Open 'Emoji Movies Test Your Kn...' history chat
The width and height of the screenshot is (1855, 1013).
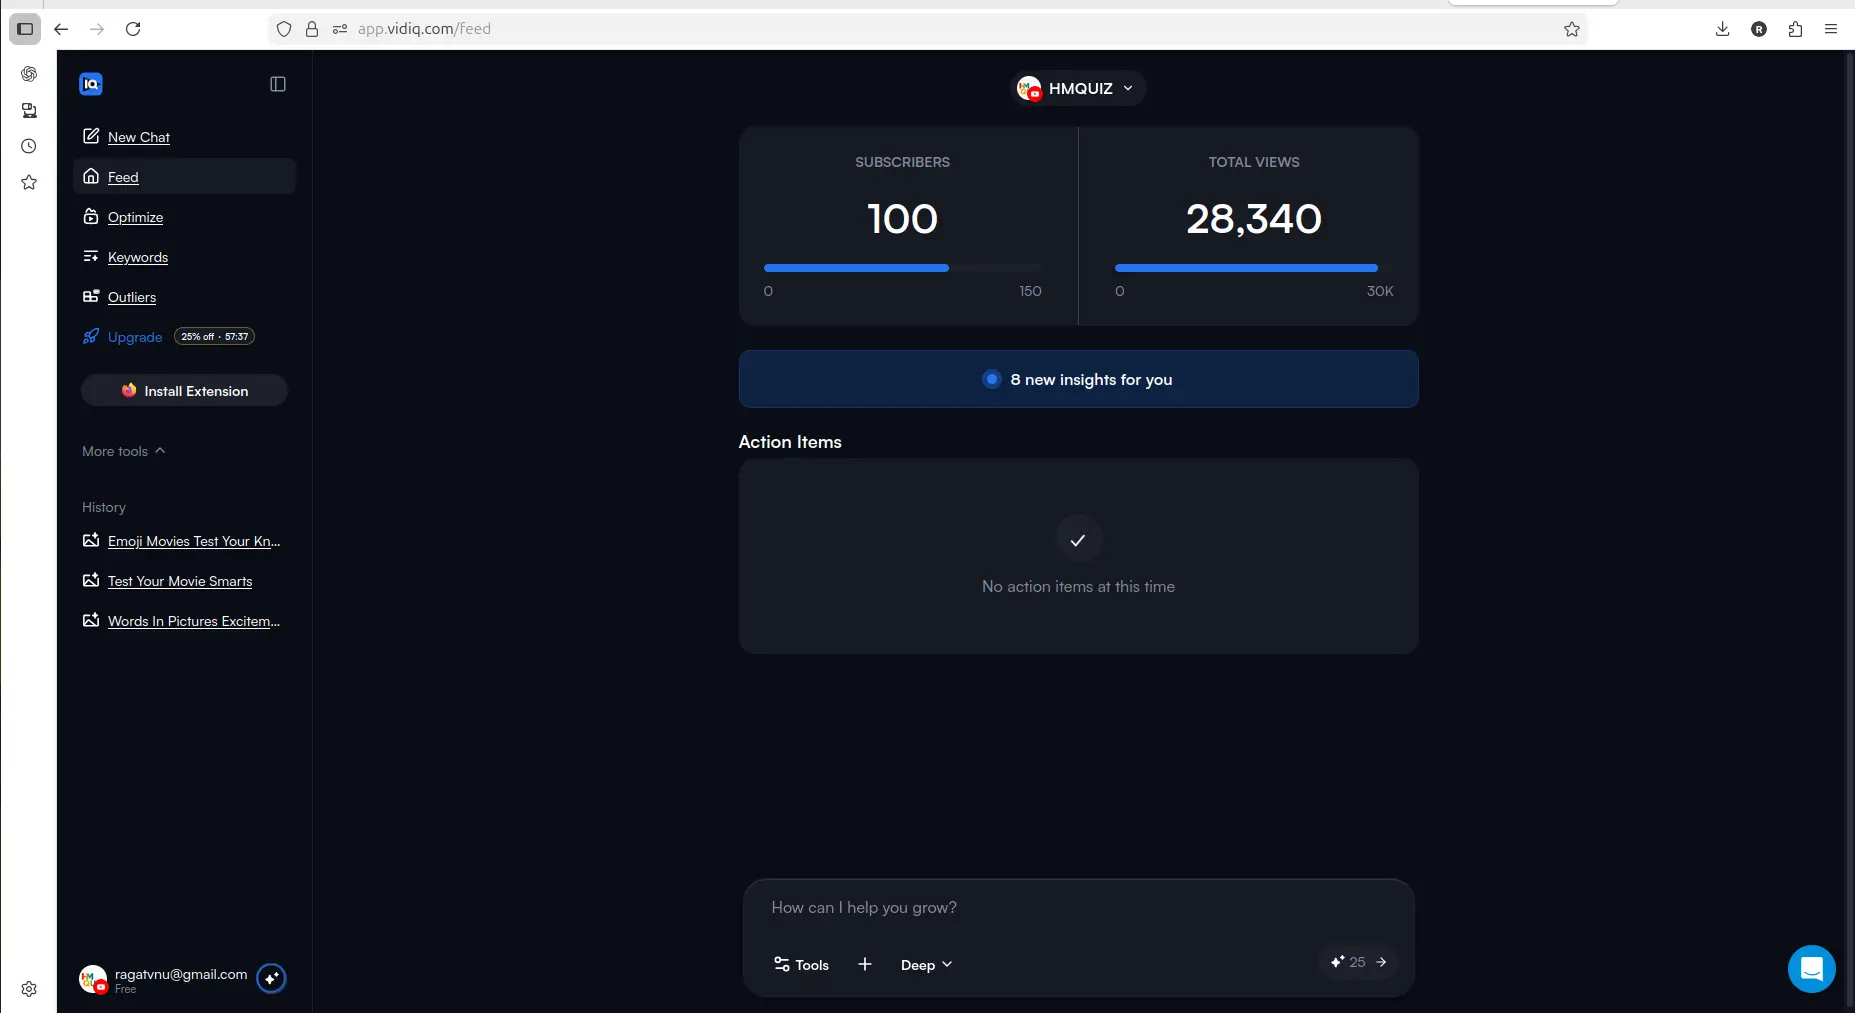click(181, 541)
